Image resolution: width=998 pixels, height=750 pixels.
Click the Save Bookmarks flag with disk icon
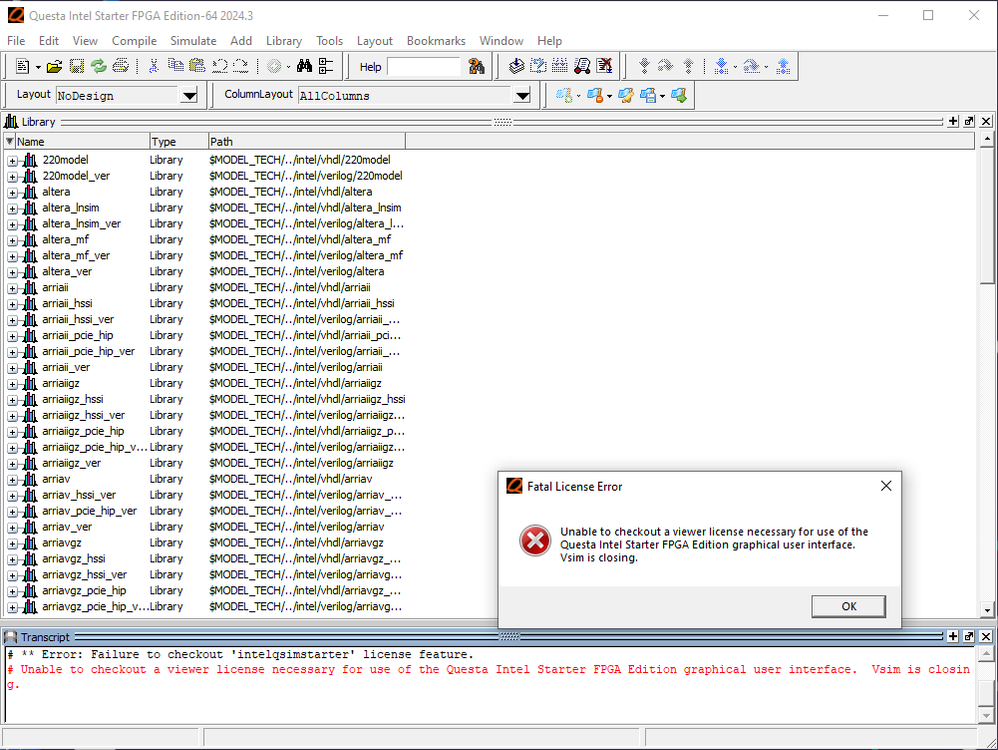point(649,96)
